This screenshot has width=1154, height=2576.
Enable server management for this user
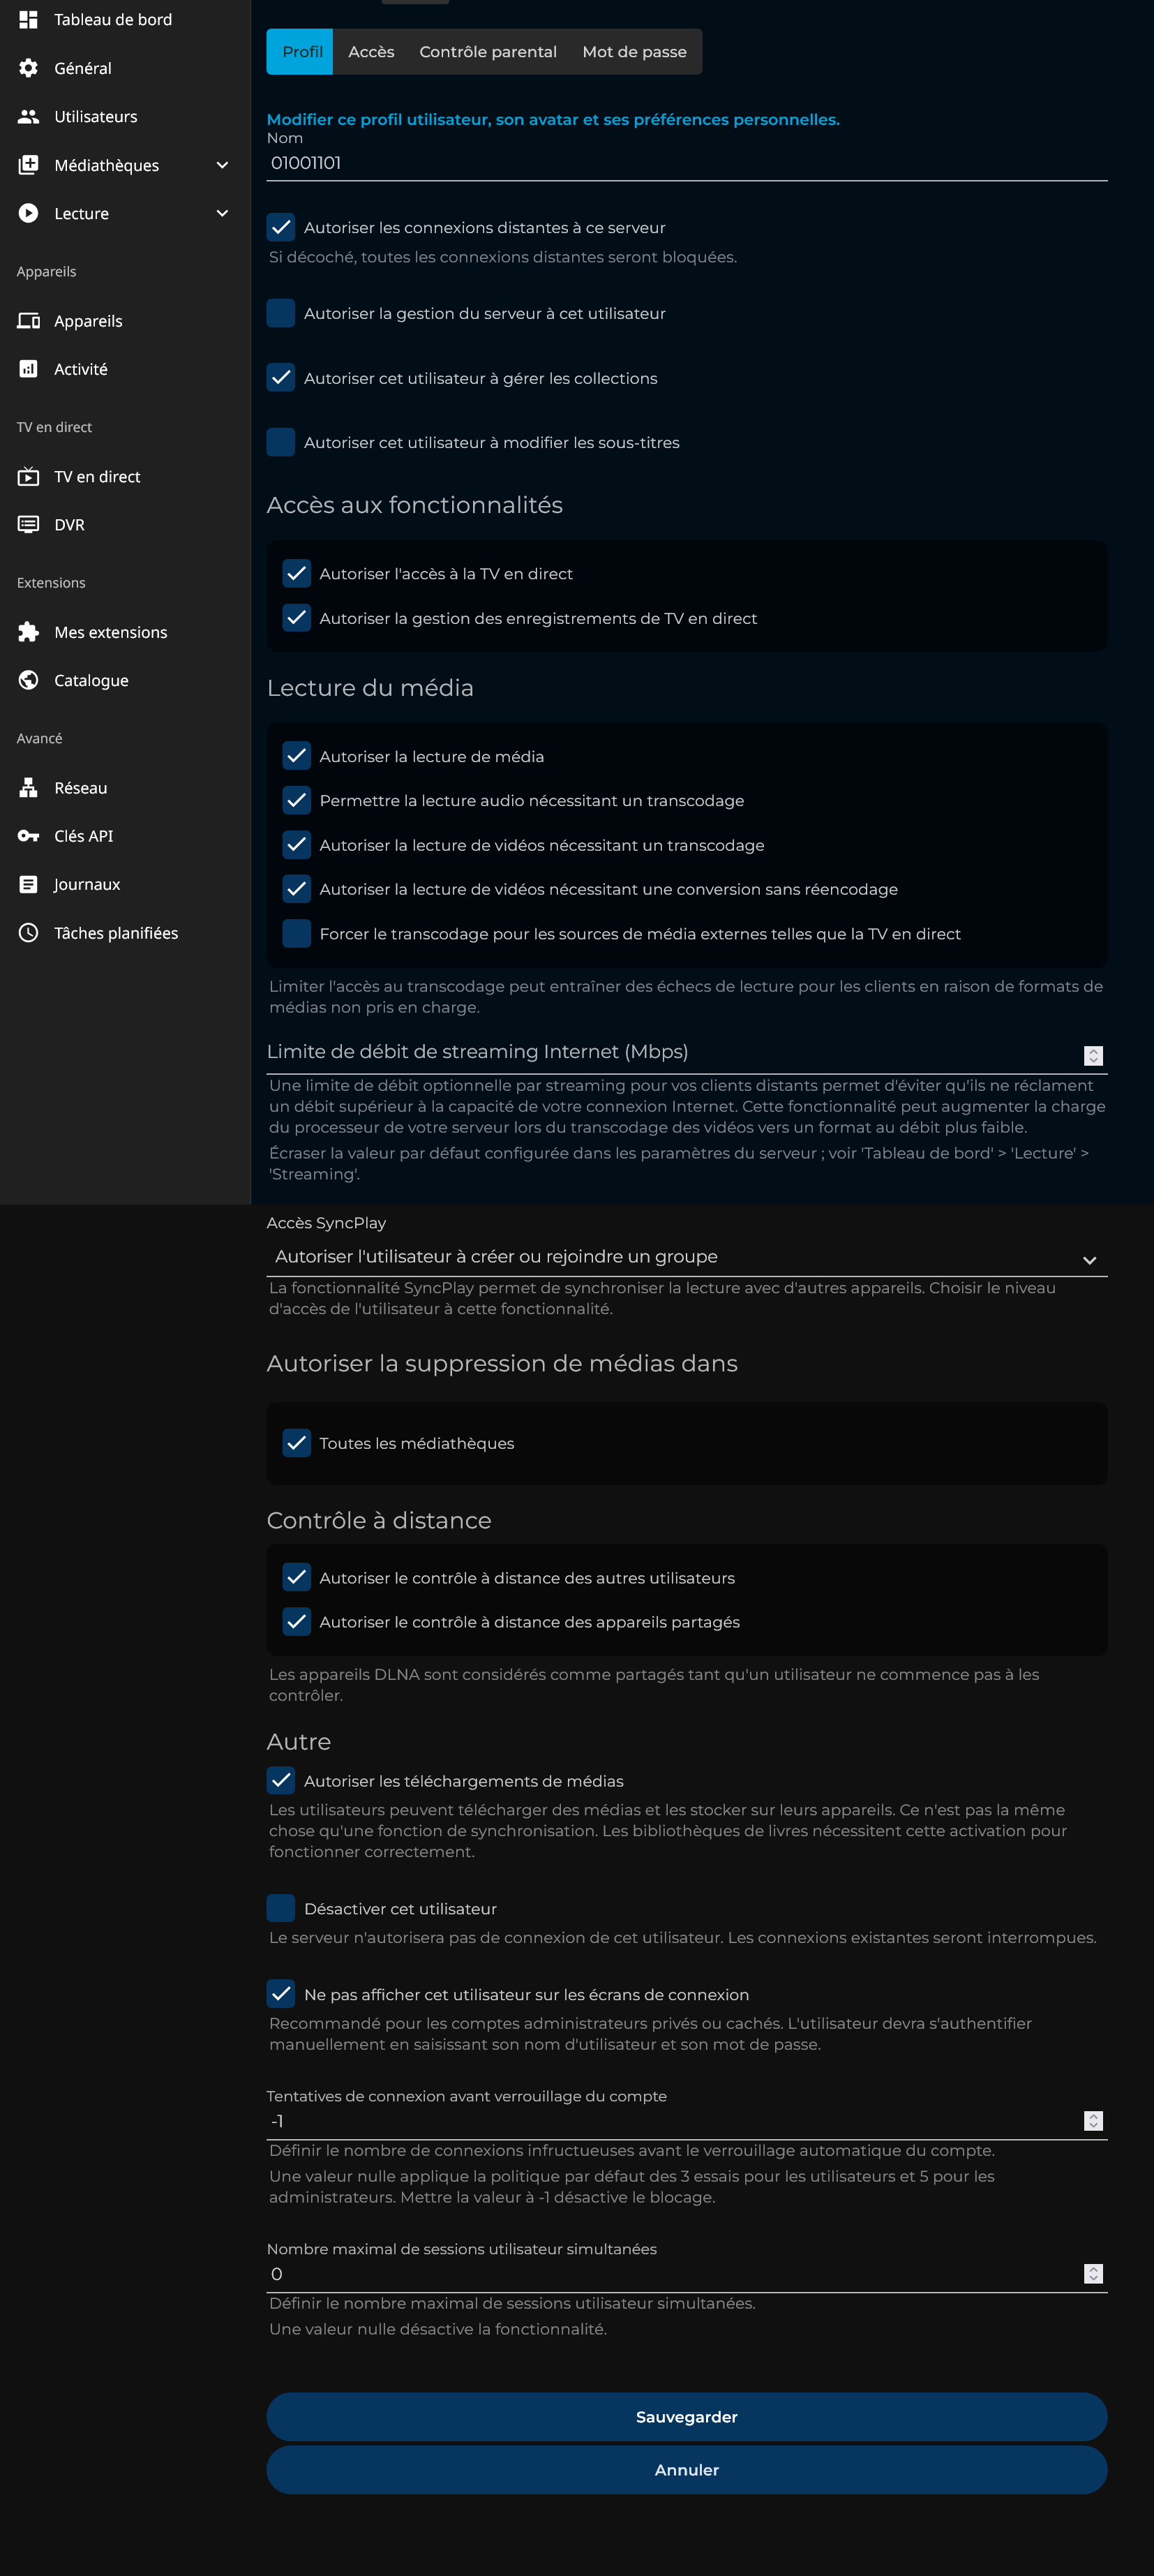pyautogui.click(x=281, y=313)
